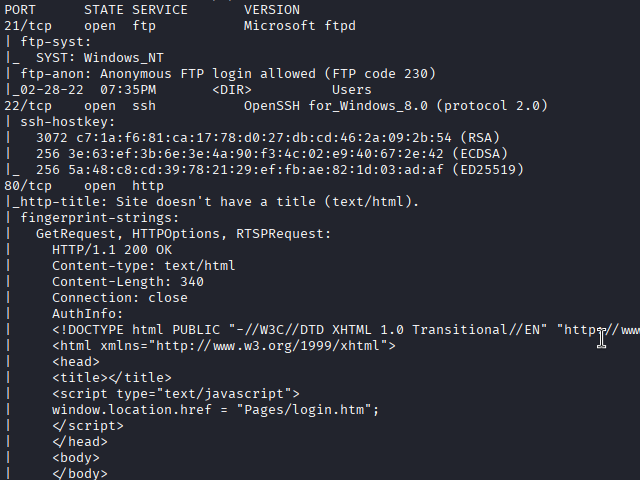Click the script type text/javascript line
The image size is (640, 480).
176,393
